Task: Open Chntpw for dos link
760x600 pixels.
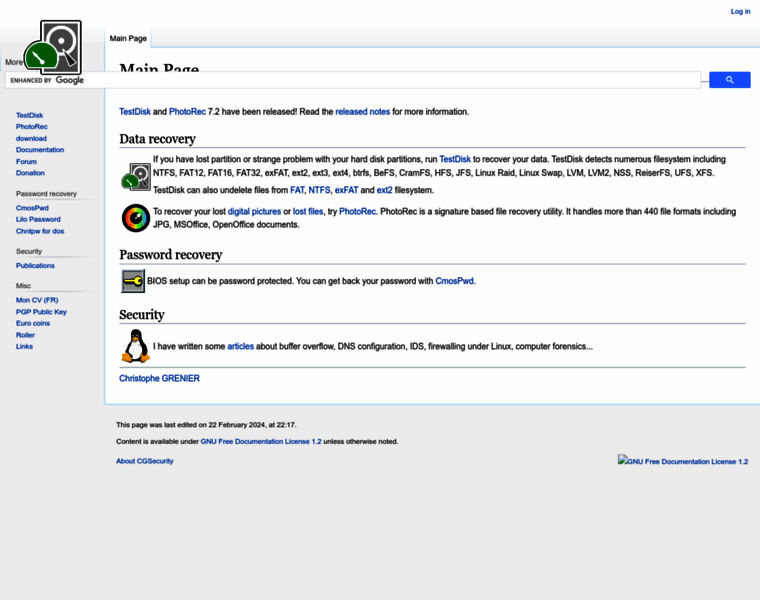Action: pyautogui.click(x=40, y=231)
